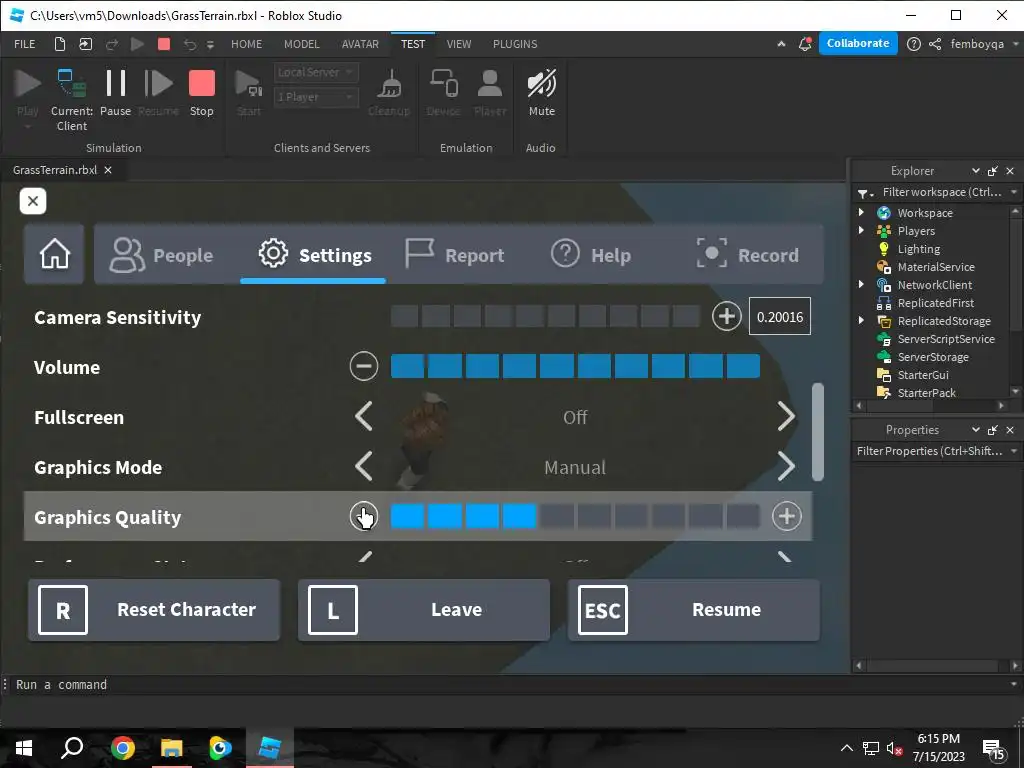Viewport: 1024px width, 768px height.
Task: Click the Resume button
Action: [x=694, y=610]
